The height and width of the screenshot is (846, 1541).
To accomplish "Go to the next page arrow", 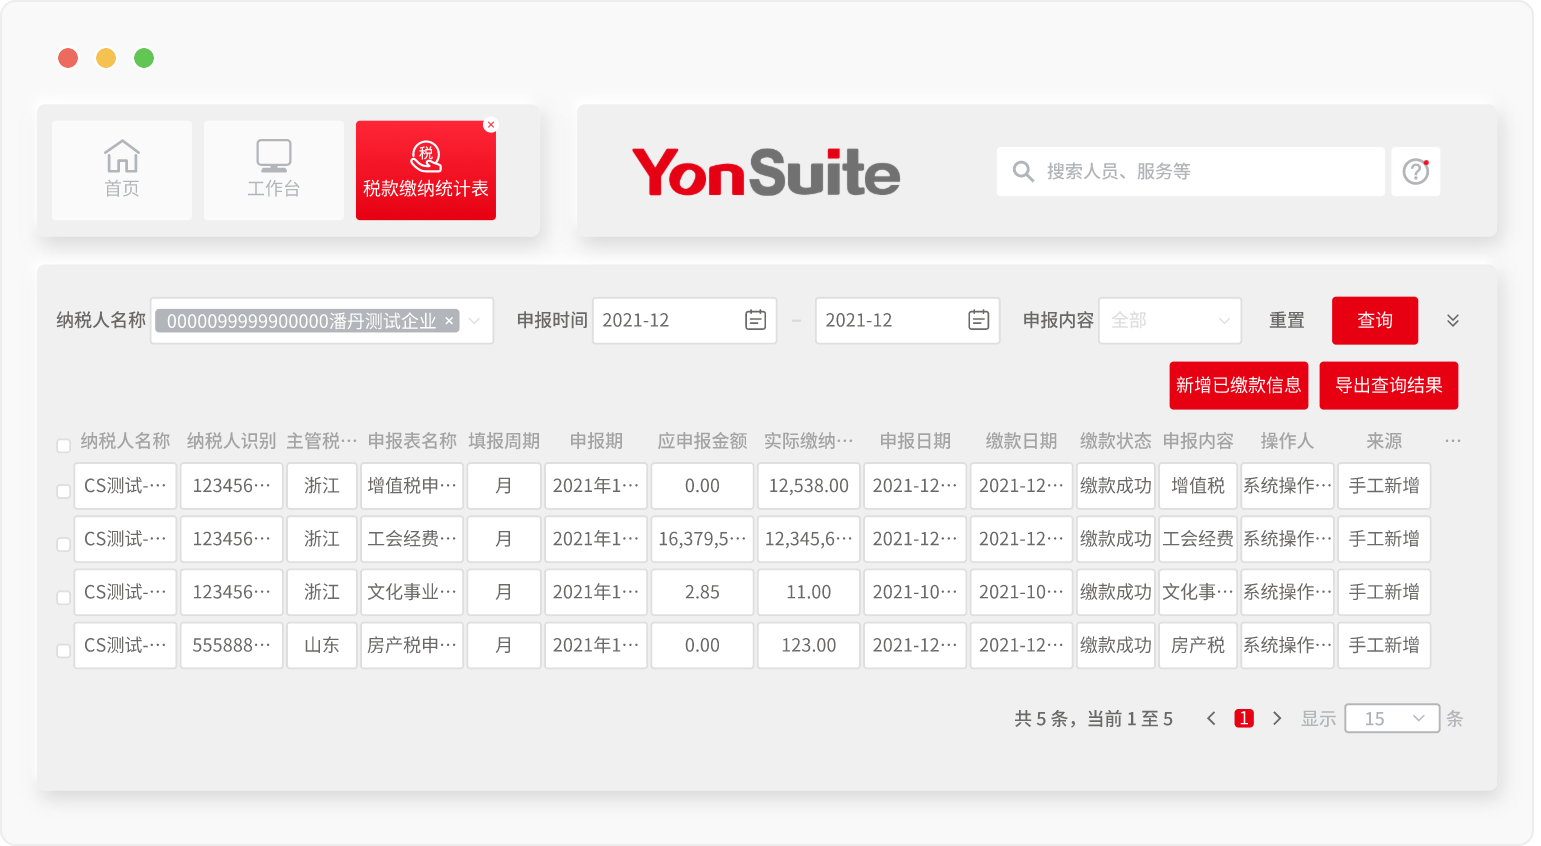I will tap(1277, 718).
